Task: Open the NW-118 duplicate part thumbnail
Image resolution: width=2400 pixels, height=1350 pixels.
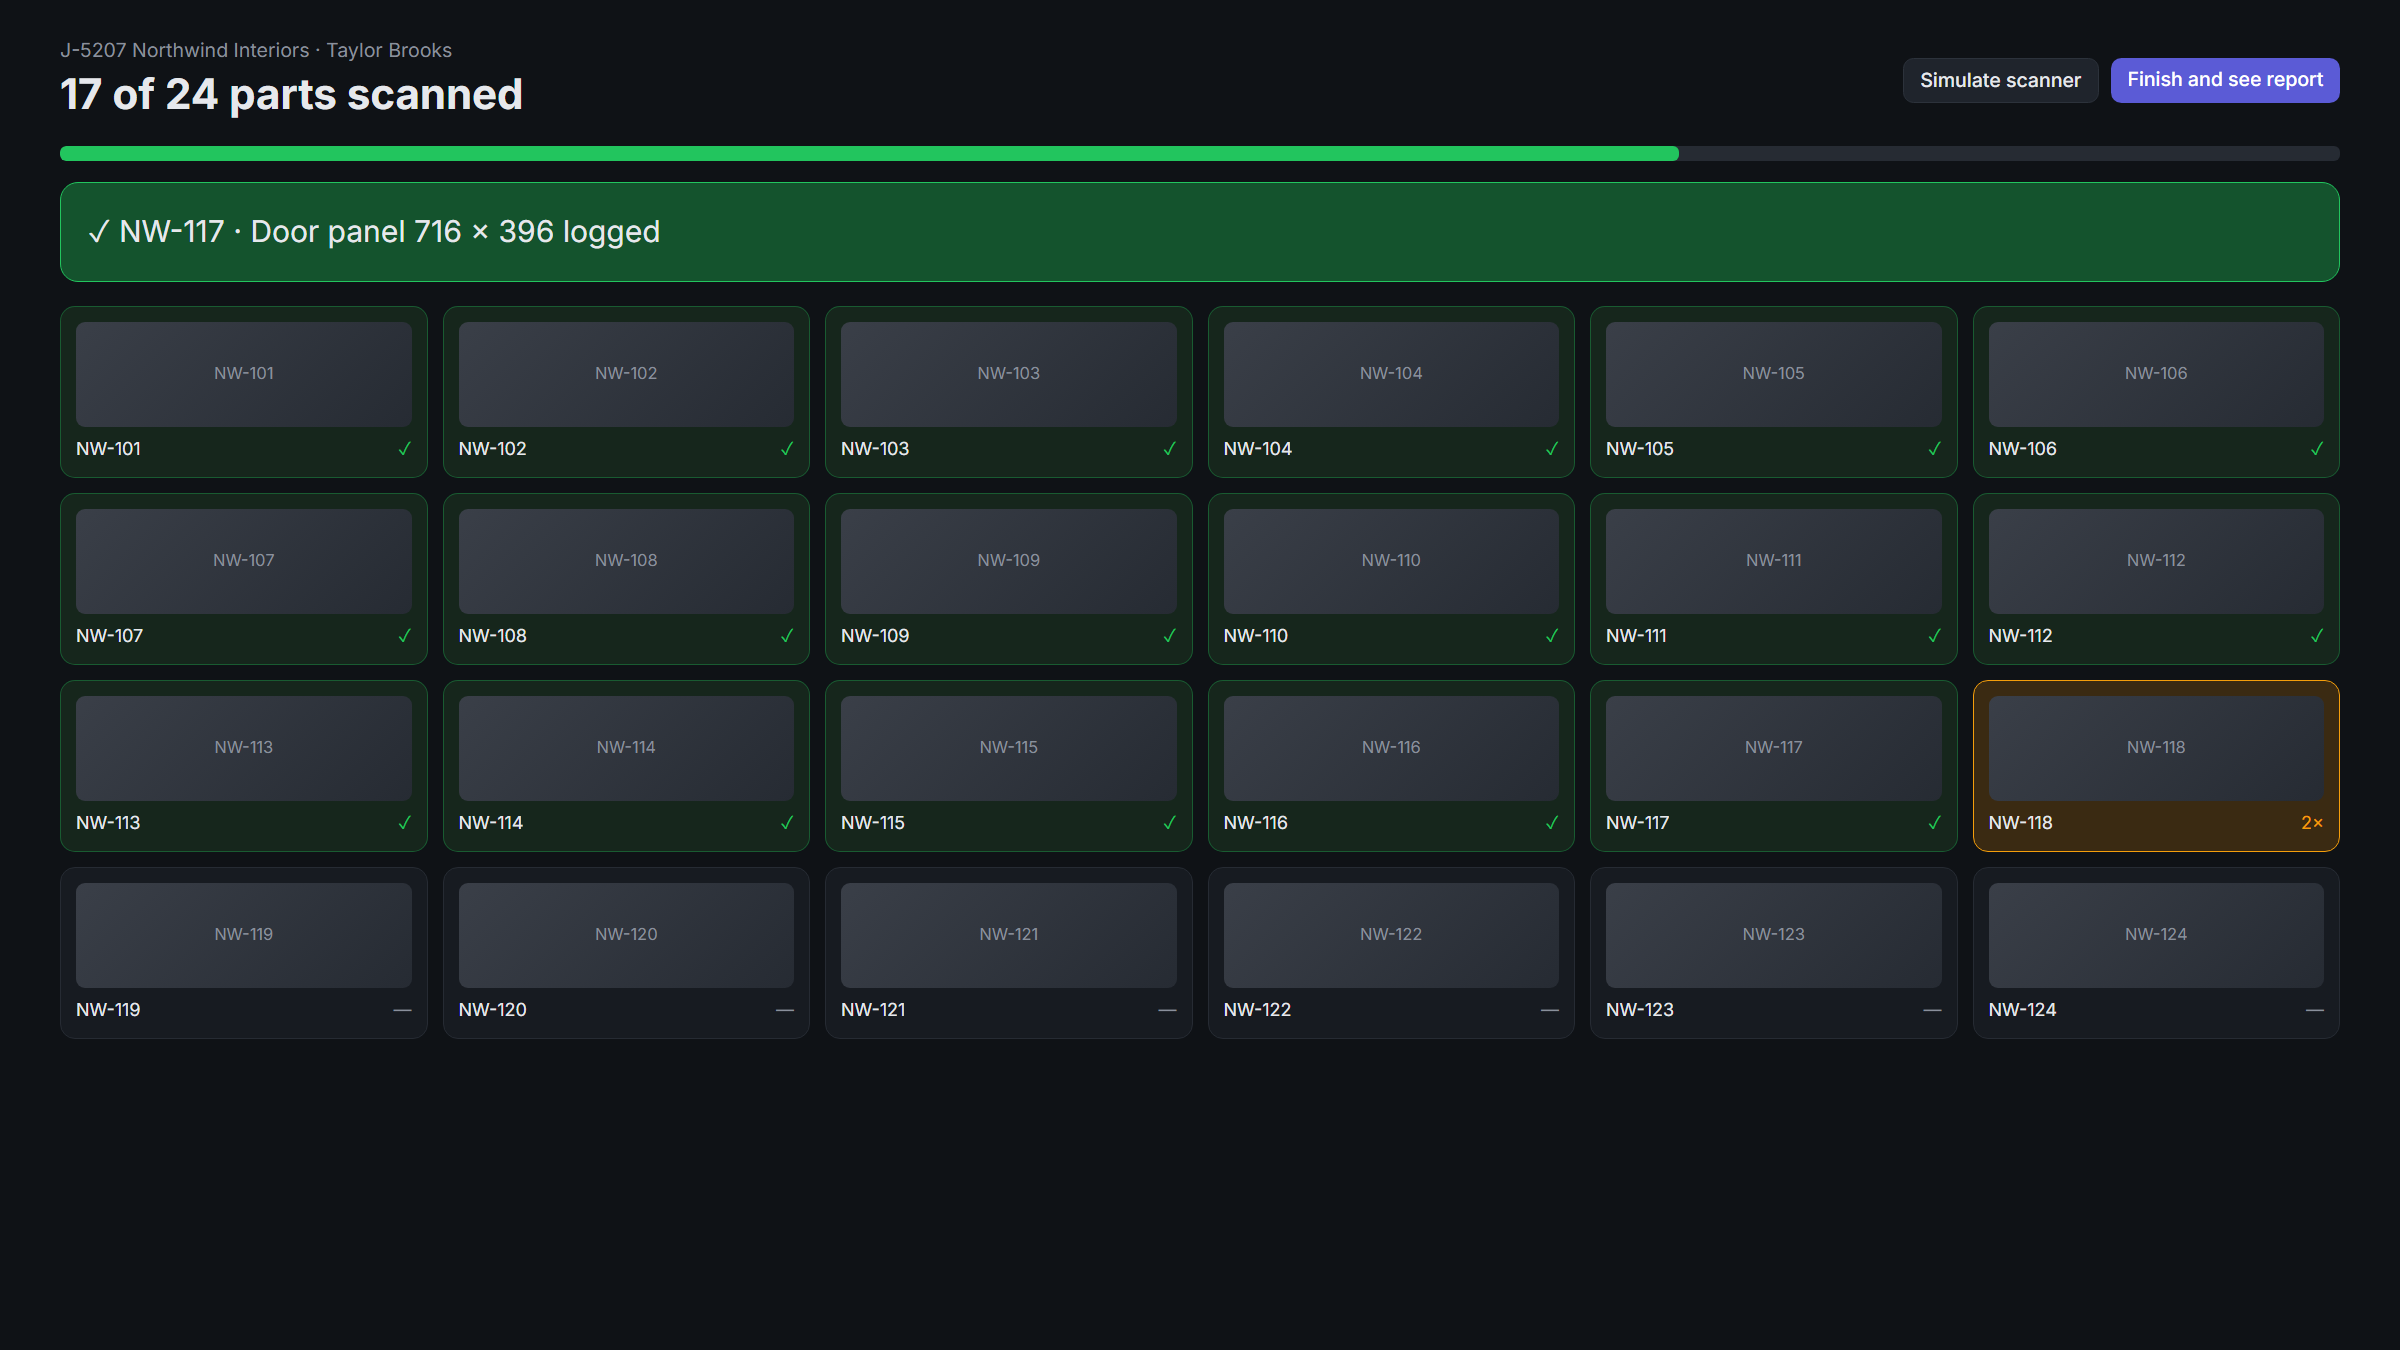Action: [2156, 748]
